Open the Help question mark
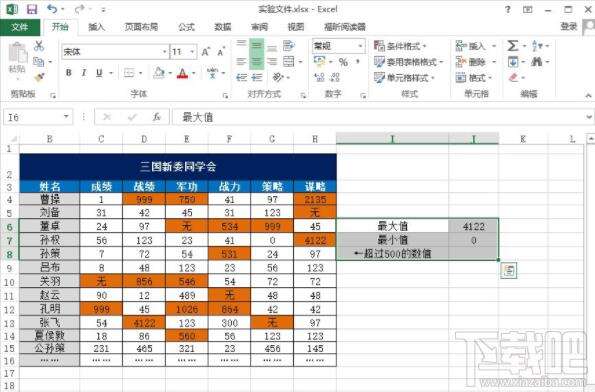The height and width of the screenshot is (392, 595). [508, 9]
